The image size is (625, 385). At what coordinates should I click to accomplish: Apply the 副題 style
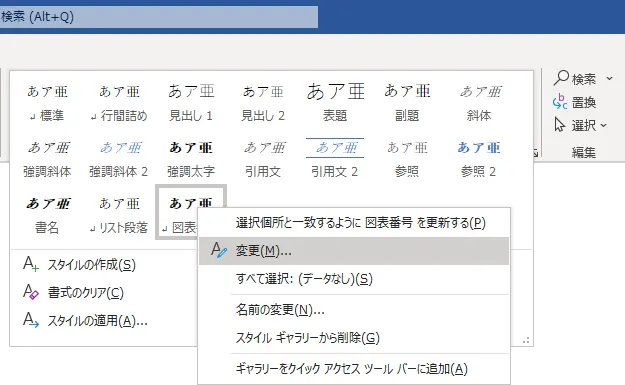point(407,102)
